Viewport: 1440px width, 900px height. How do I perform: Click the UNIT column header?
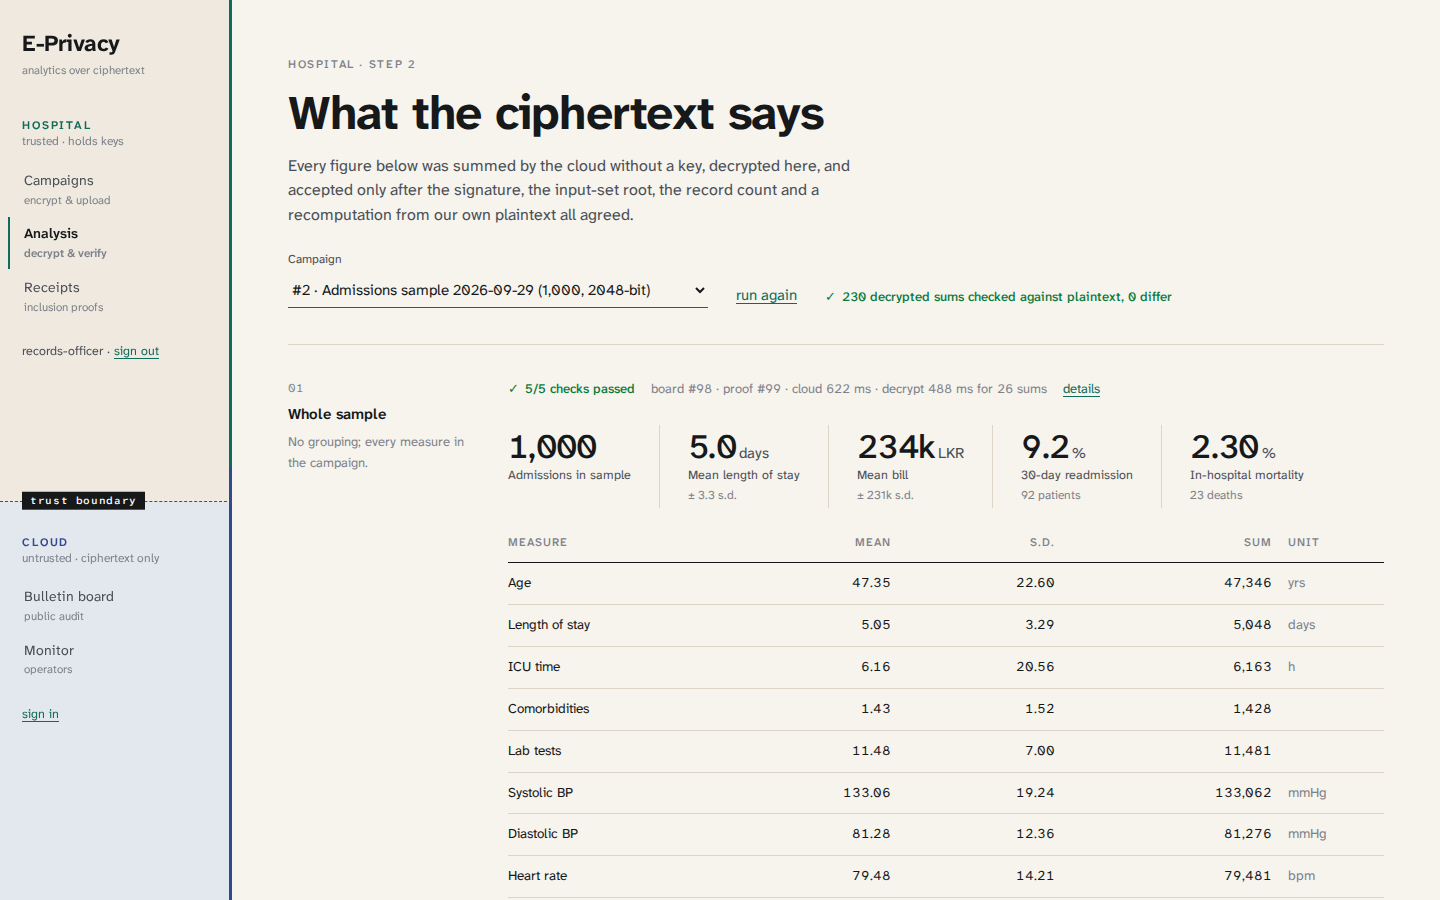[x=1304, y=542]
